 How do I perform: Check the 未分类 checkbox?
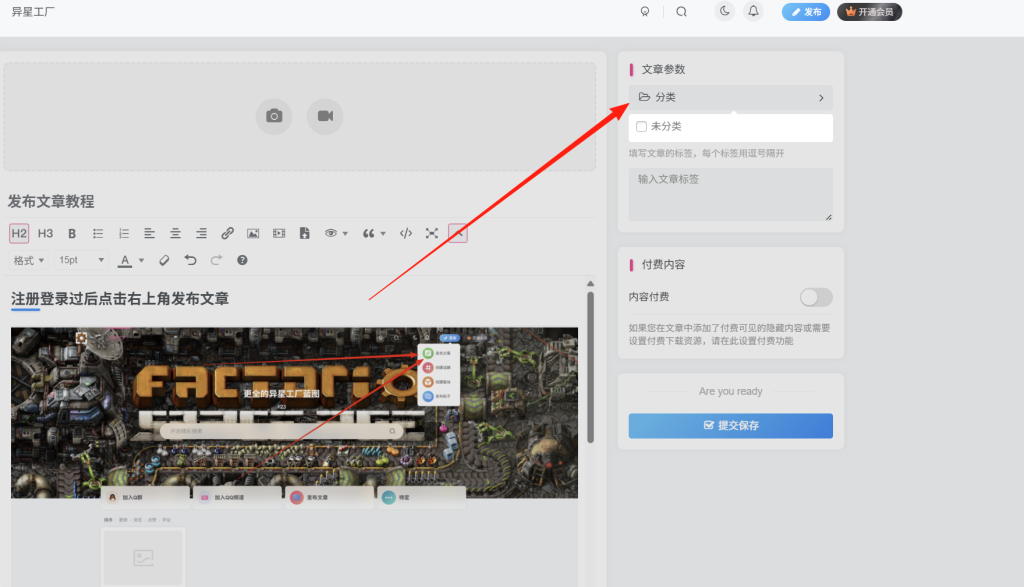coord(641,127)
